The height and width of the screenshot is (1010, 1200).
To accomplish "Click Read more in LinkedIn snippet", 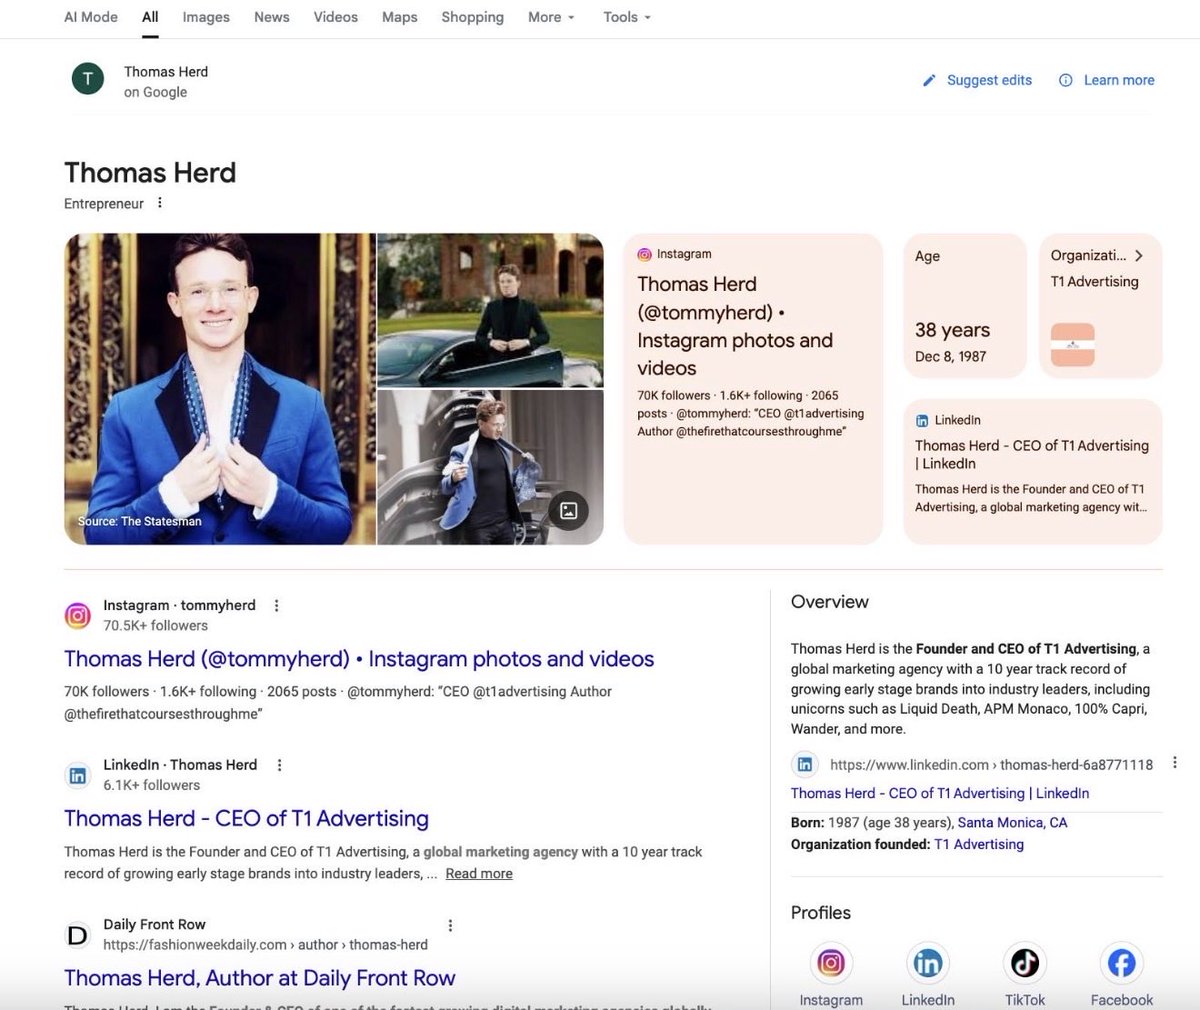I will pyautogui.click(x=479, y=873).
